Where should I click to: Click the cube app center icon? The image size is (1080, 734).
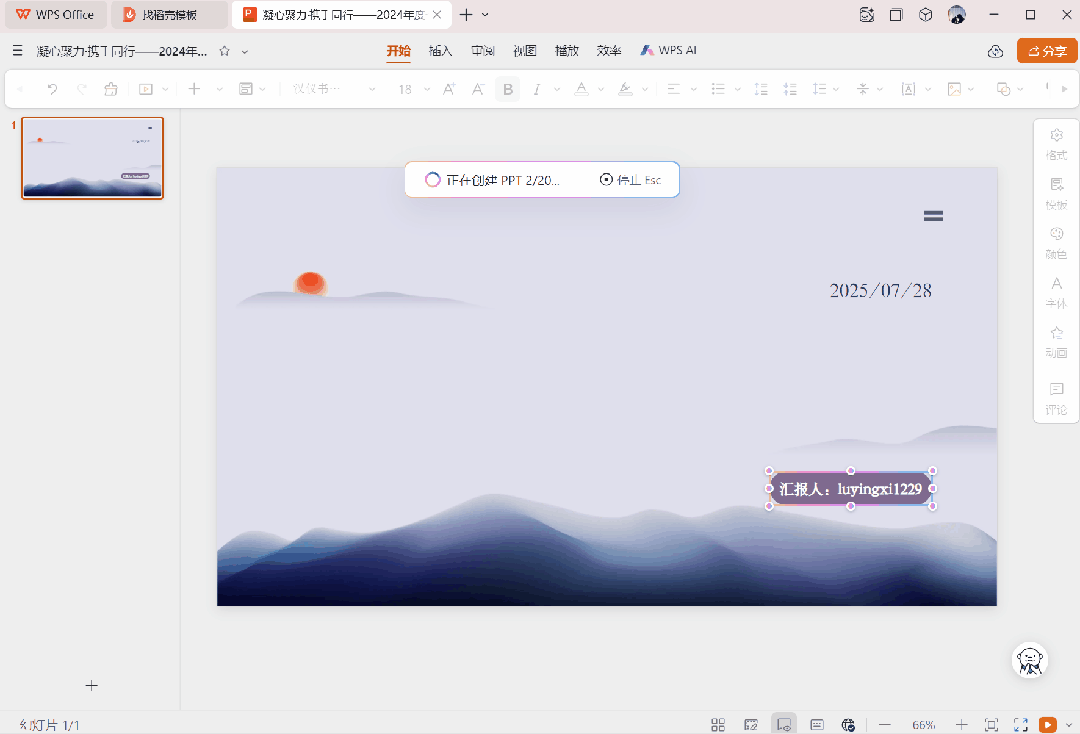click(x=926, y=14)
